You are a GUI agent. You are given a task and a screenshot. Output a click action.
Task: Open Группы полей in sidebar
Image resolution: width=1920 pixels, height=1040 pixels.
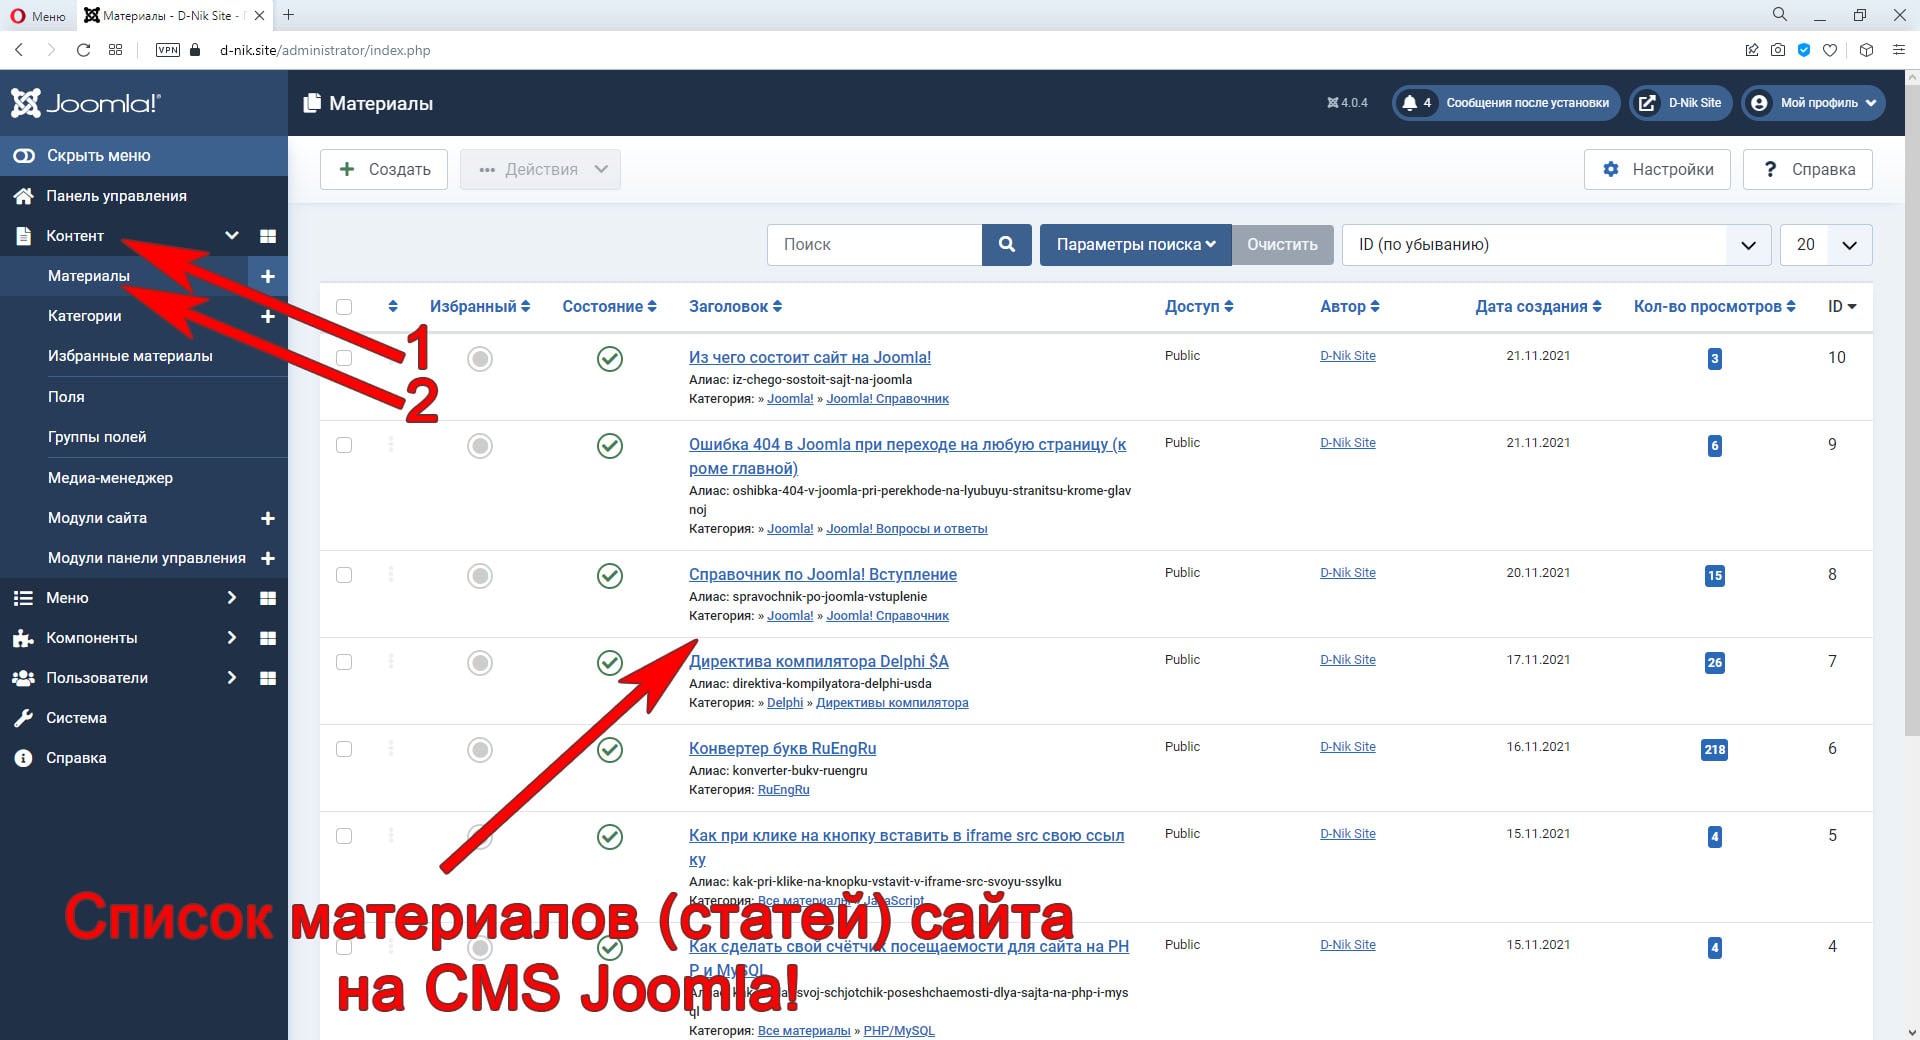pos(97,437)
